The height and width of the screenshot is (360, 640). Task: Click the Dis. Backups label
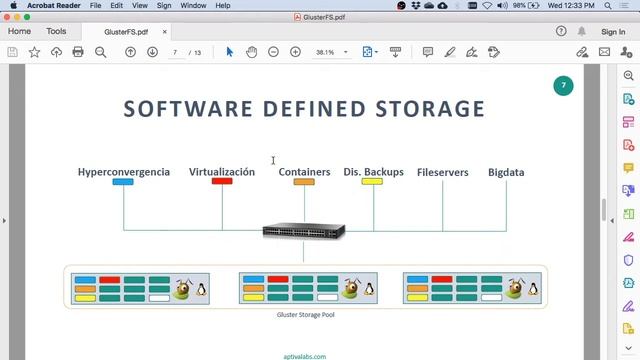[x=373, y=172]
